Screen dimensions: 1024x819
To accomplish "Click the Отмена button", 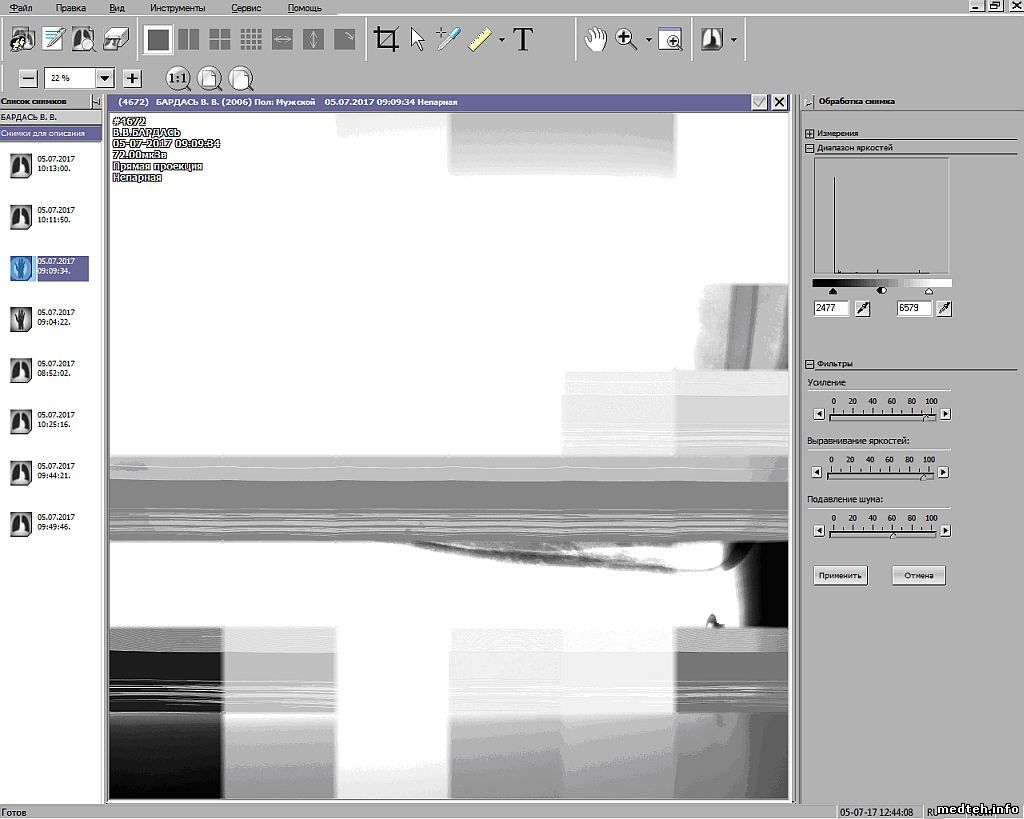I will pyautogui.click(x=918, y=575).
